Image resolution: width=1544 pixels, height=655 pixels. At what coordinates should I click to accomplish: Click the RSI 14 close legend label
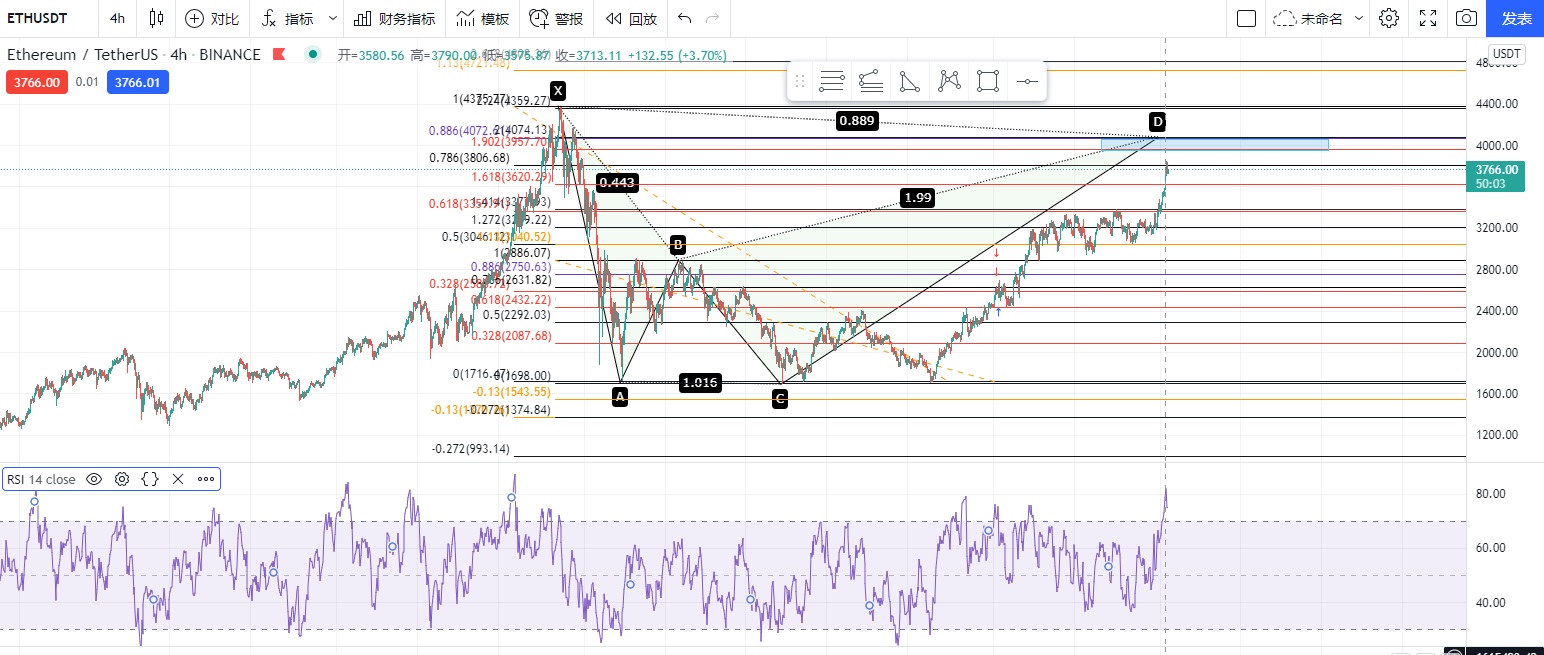tap(41, 479)
